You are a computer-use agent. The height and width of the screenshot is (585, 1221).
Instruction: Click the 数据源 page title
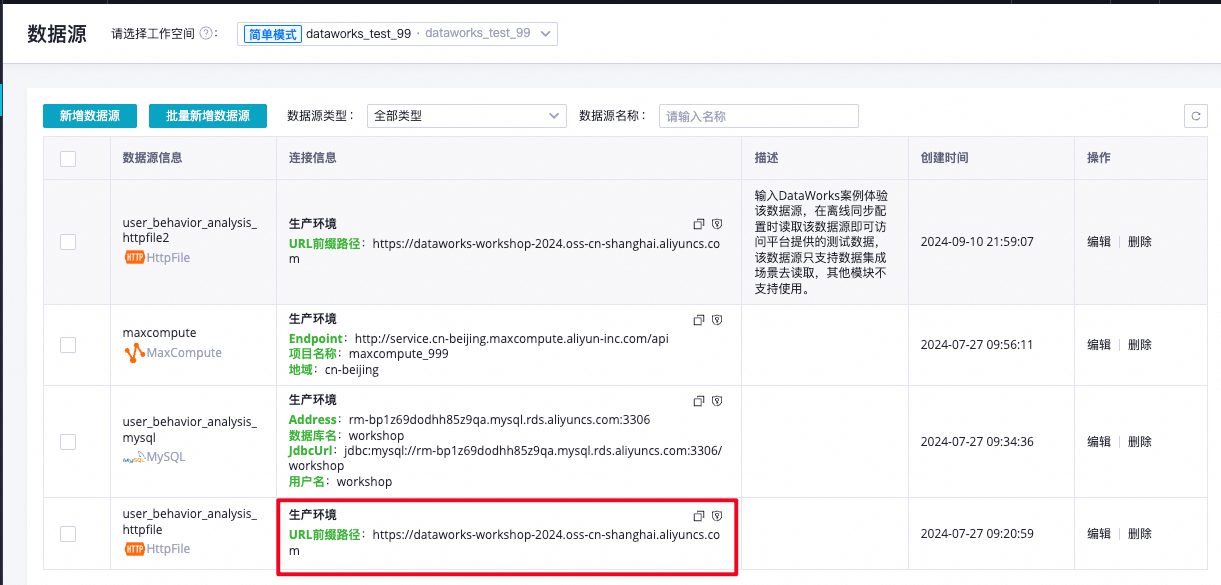pyautogui.click(x=57, y=33)
